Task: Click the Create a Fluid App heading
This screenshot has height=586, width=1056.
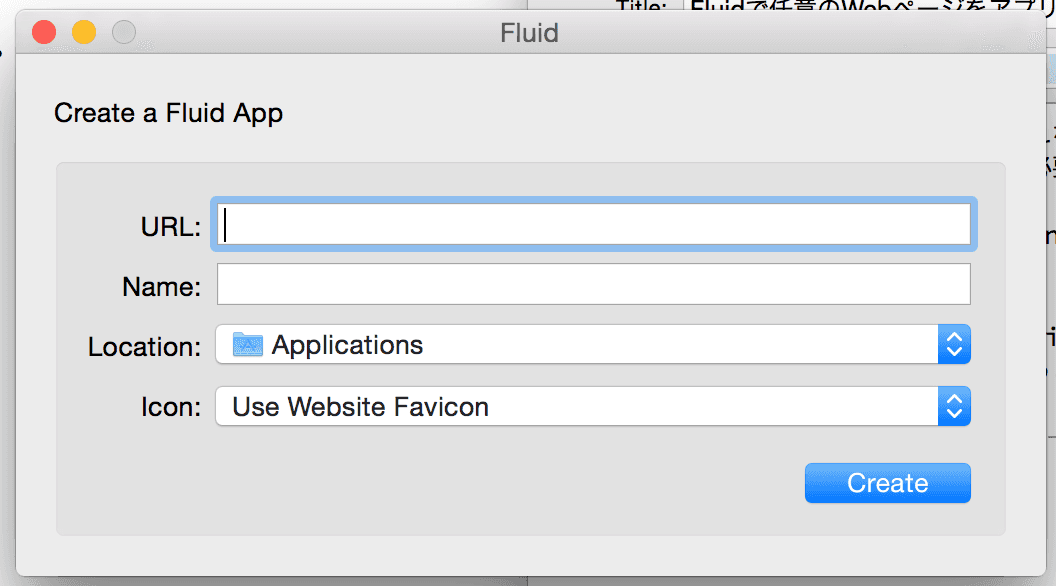Action: [x=168, y=113]
